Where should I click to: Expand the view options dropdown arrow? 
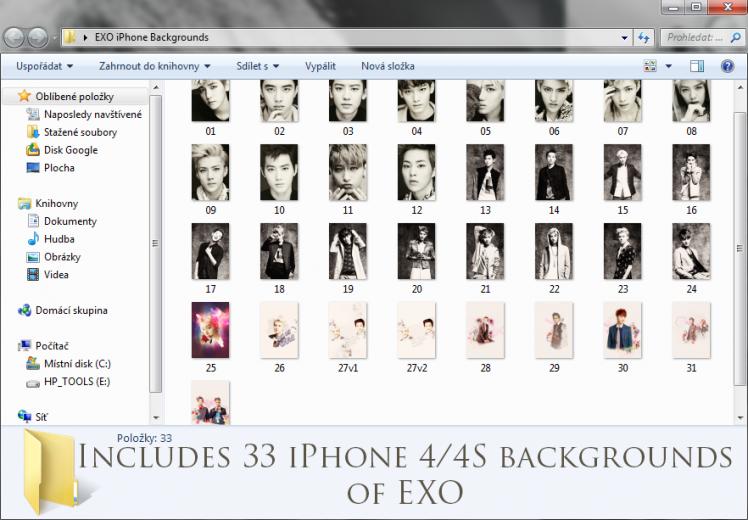tap(668, 66)
